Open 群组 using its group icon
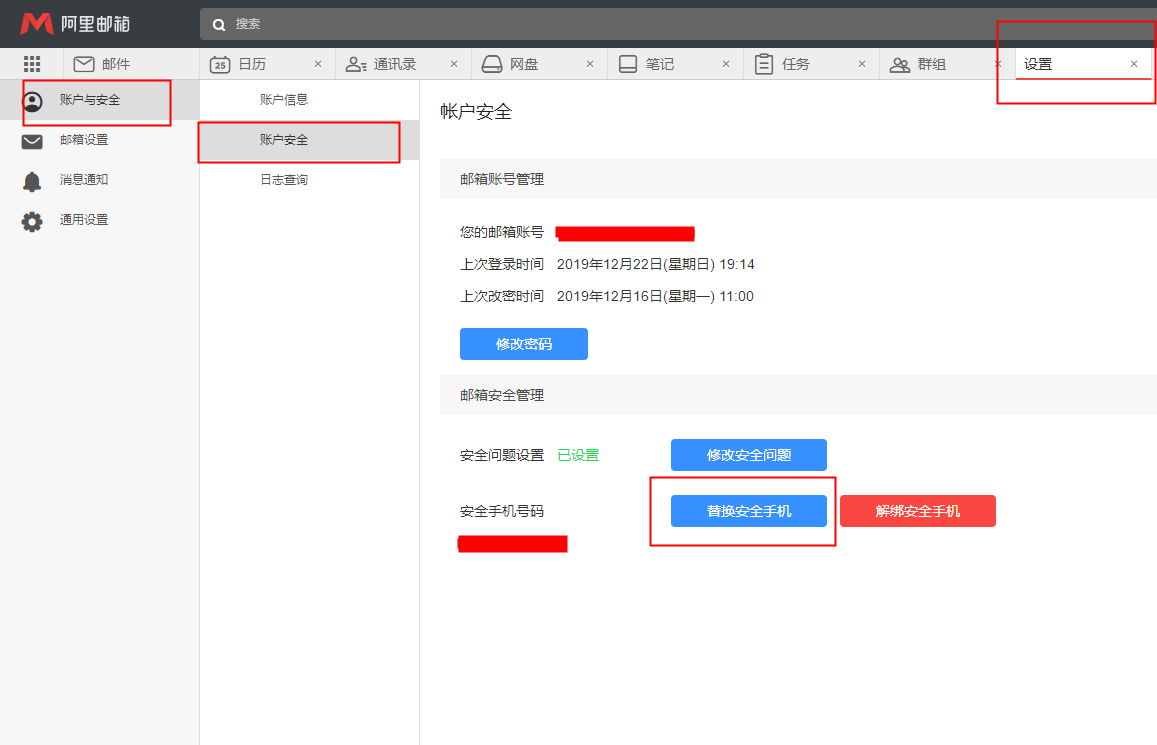 coord(899,63)
